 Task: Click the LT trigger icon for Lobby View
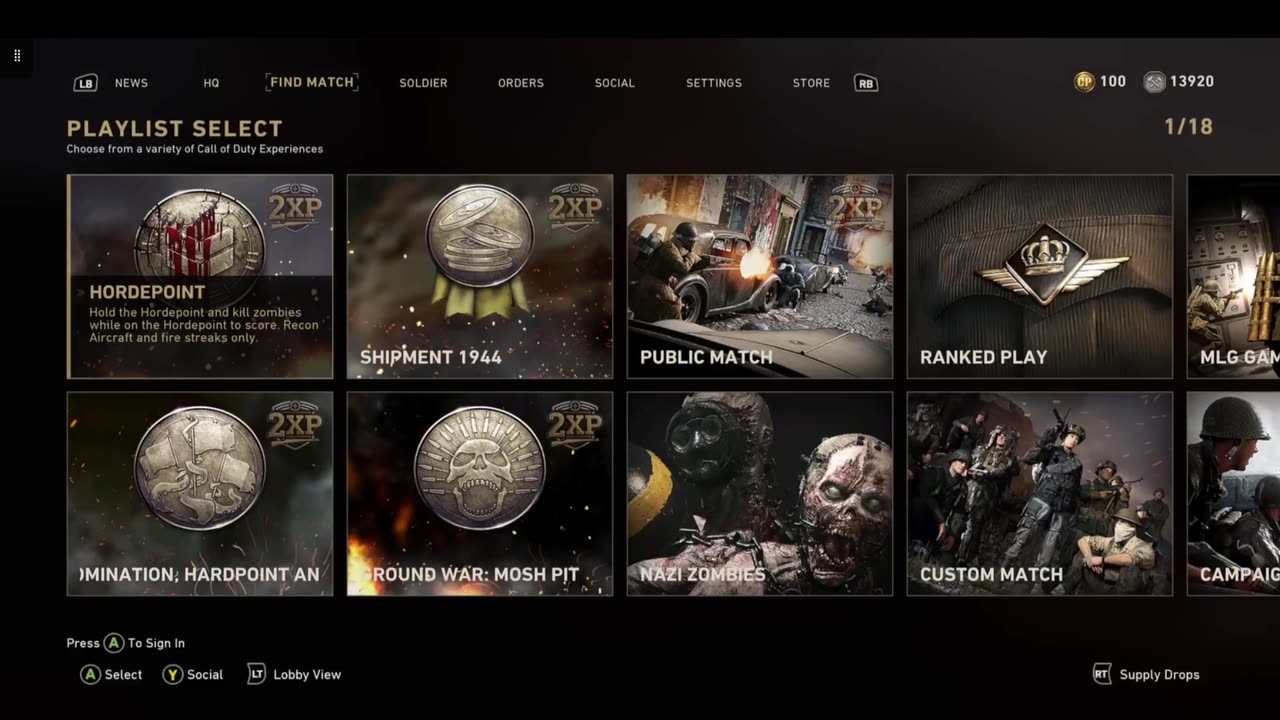[x=257, y=674]
